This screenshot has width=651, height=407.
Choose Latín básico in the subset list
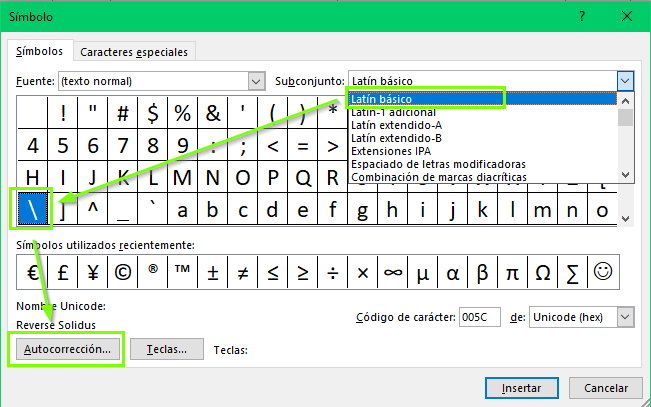click(482, 99)
